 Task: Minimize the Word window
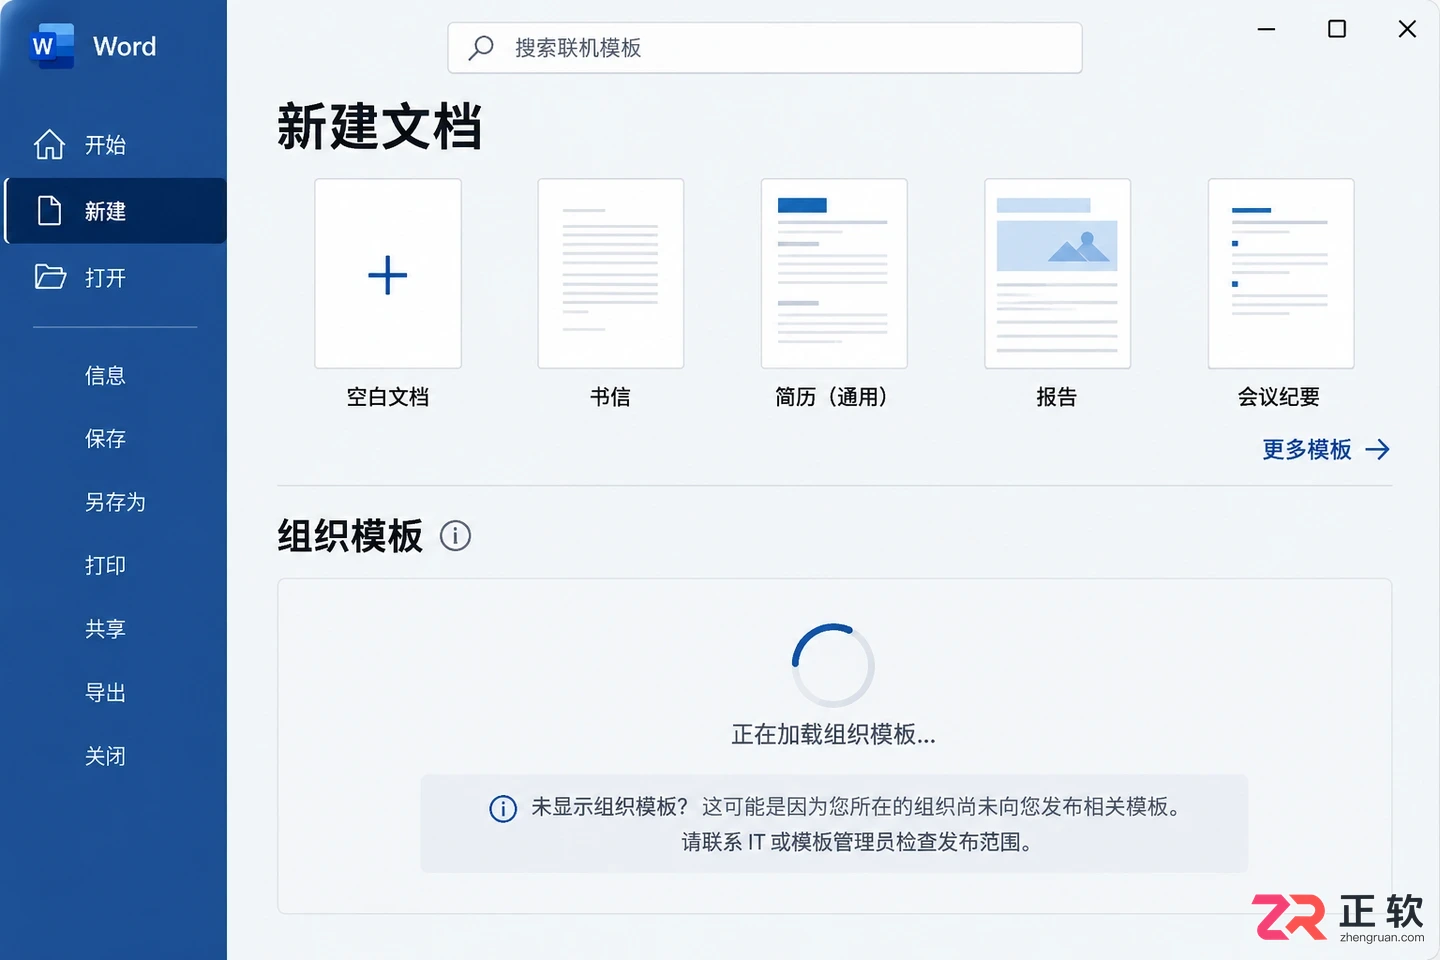[1266, 29]
